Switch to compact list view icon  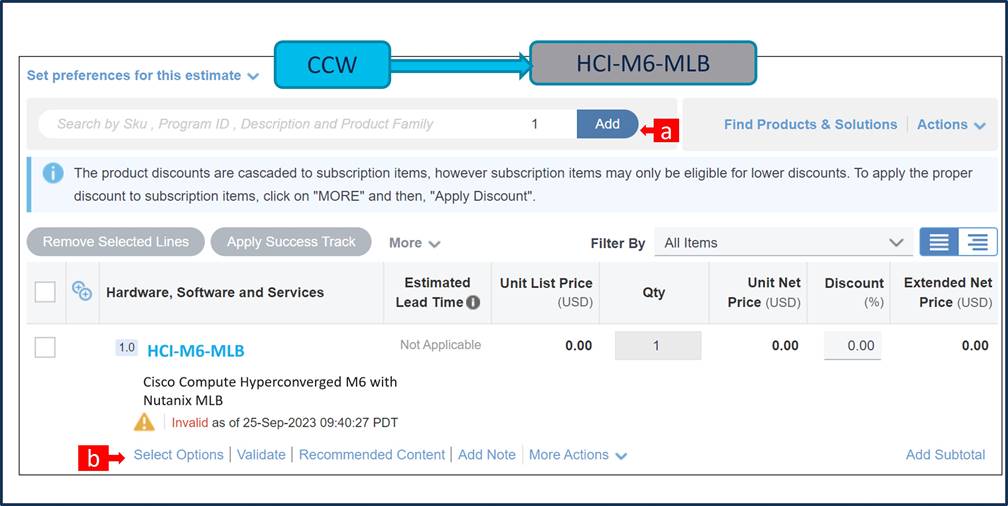click(939, 242)
